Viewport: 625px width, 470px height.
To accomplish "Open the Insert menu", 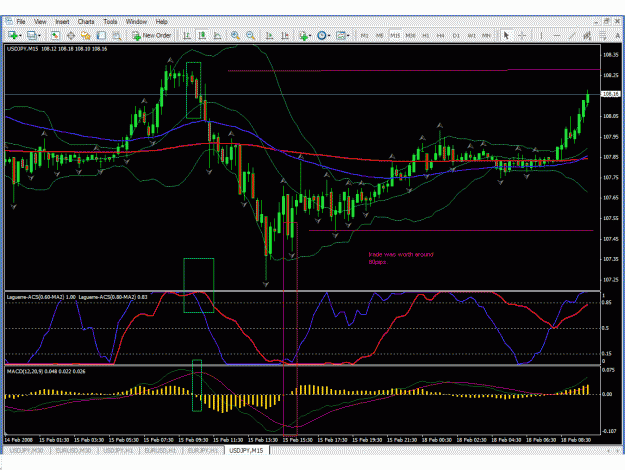I will tap(62, 22).
